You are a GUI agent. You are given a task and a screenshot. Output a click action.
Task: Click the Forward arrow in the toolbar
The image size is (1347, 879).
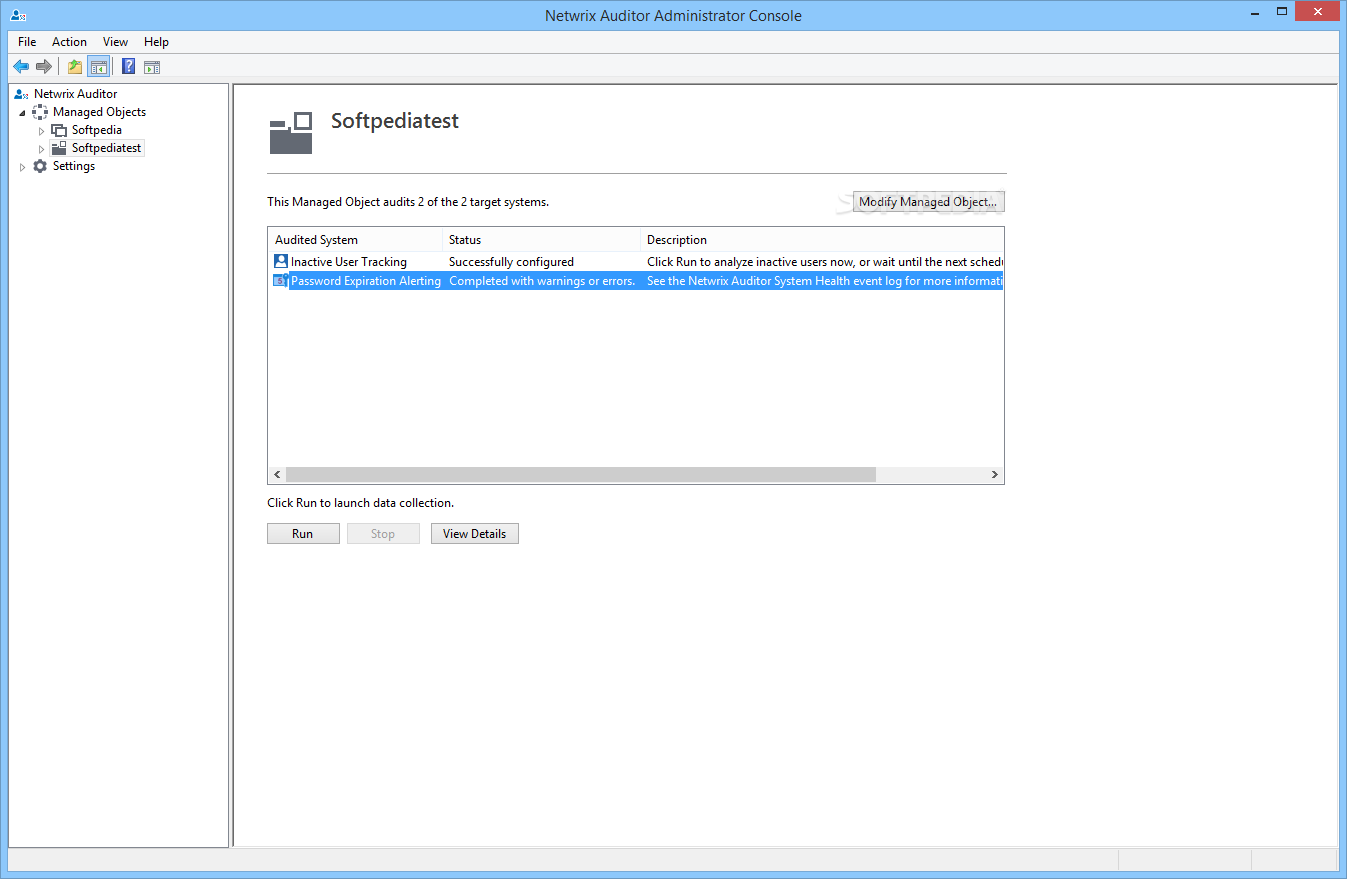pyautogui.click(x=44, y=67)
